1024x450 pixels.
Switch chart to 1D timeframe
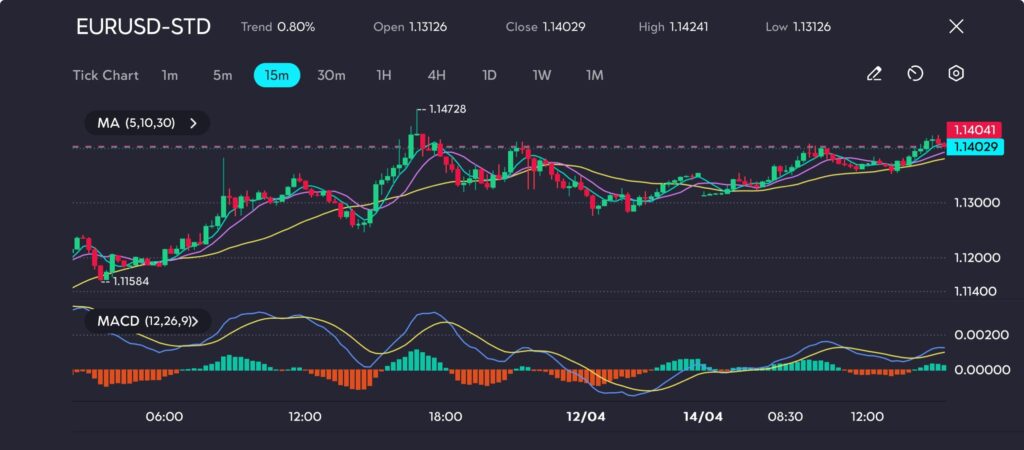[489, 75]
